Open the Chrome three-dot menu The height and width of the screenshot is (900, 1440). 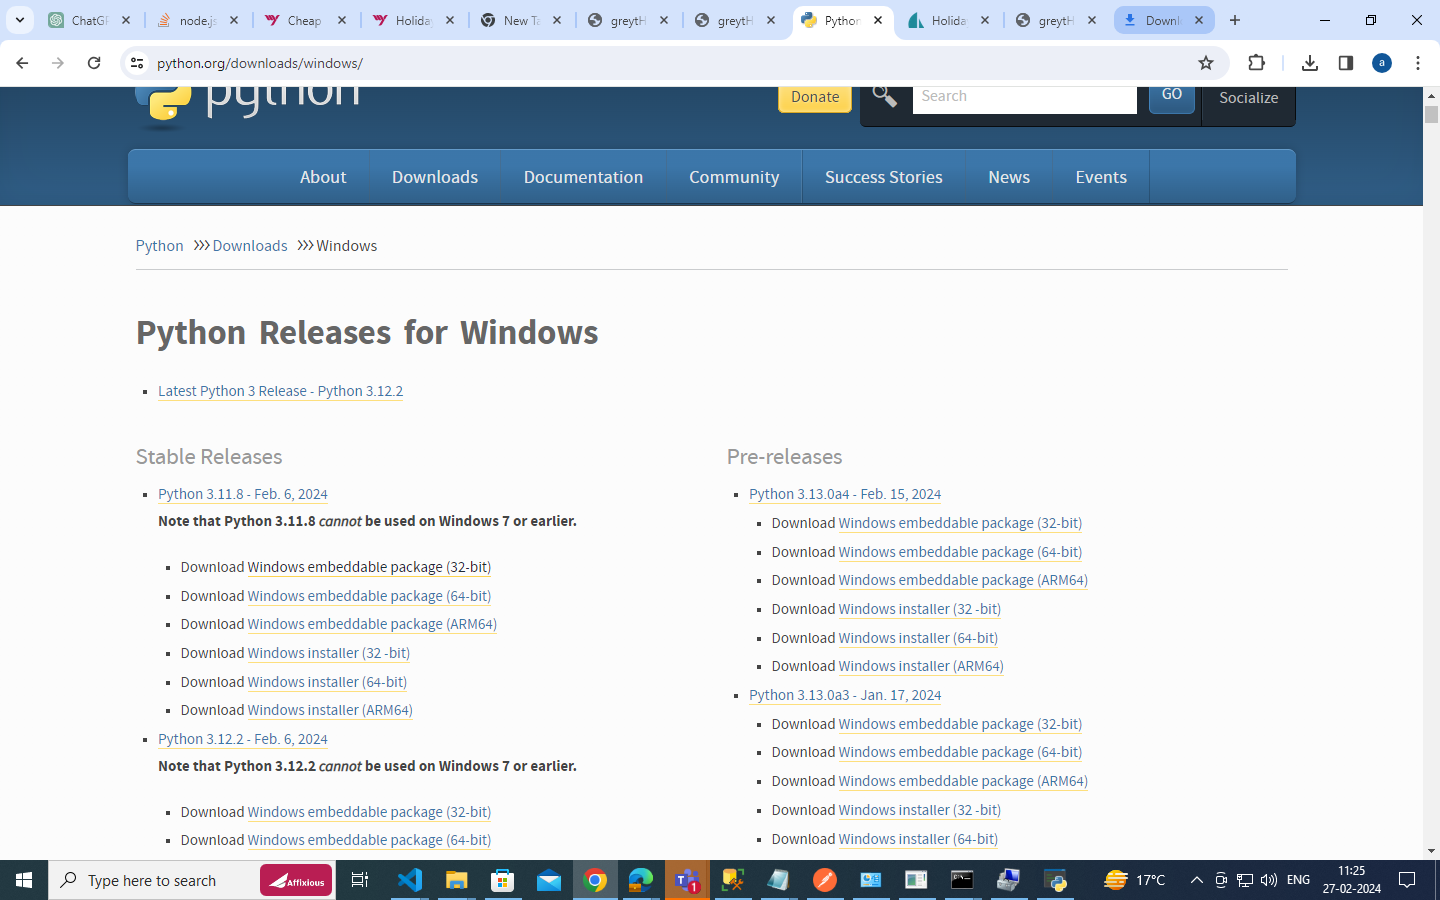1418,63
